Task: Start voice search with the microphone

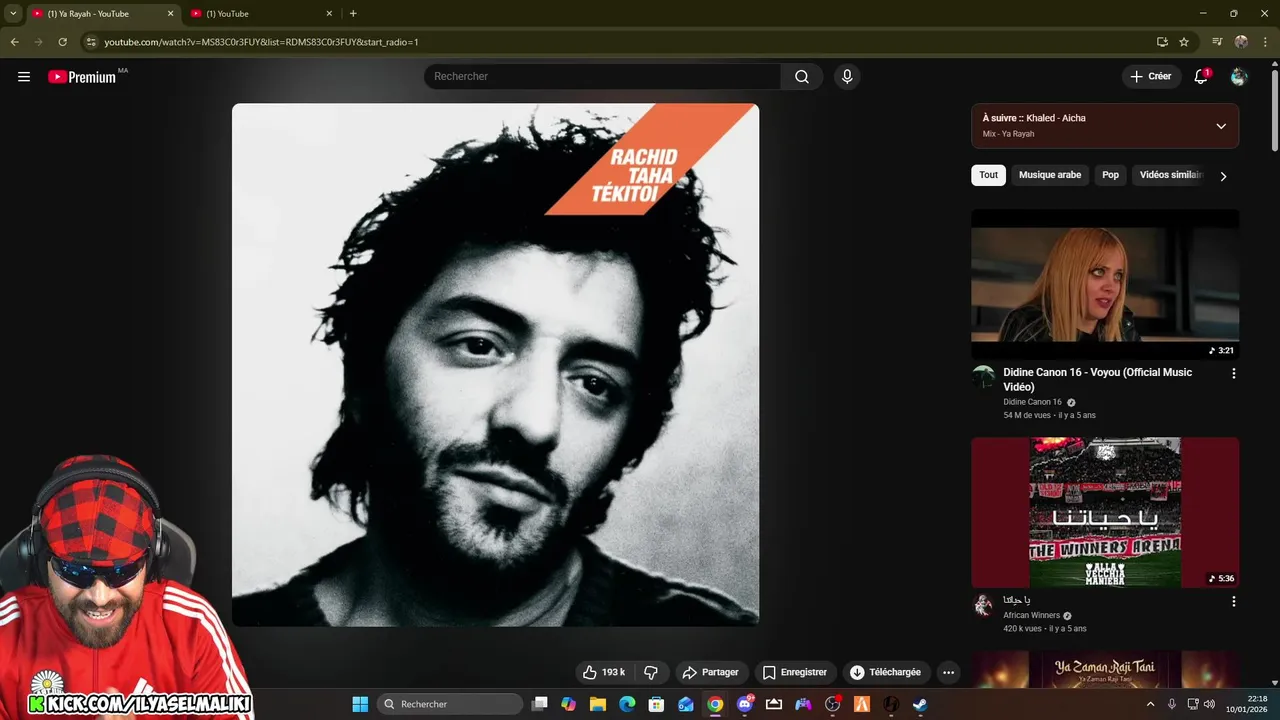Action: 847,77
